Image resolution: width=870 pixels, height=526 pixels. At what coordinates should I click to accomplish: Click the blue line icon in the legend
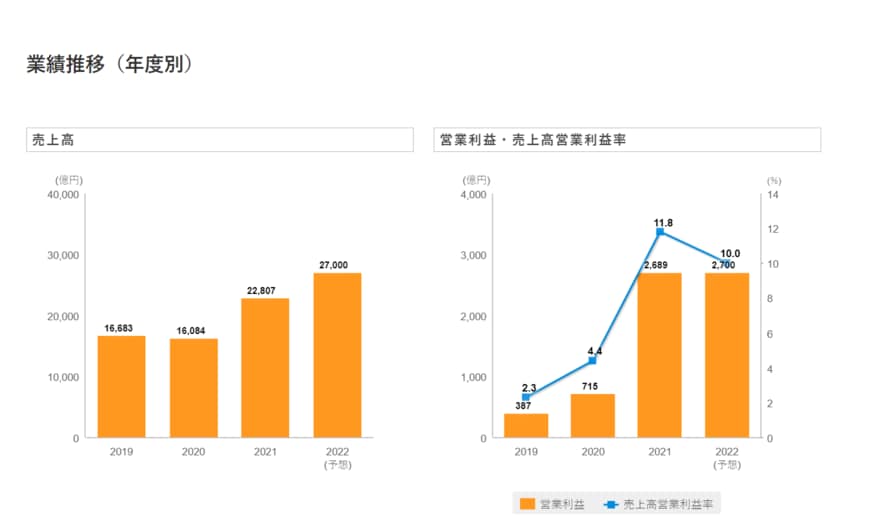pos(609,504)
